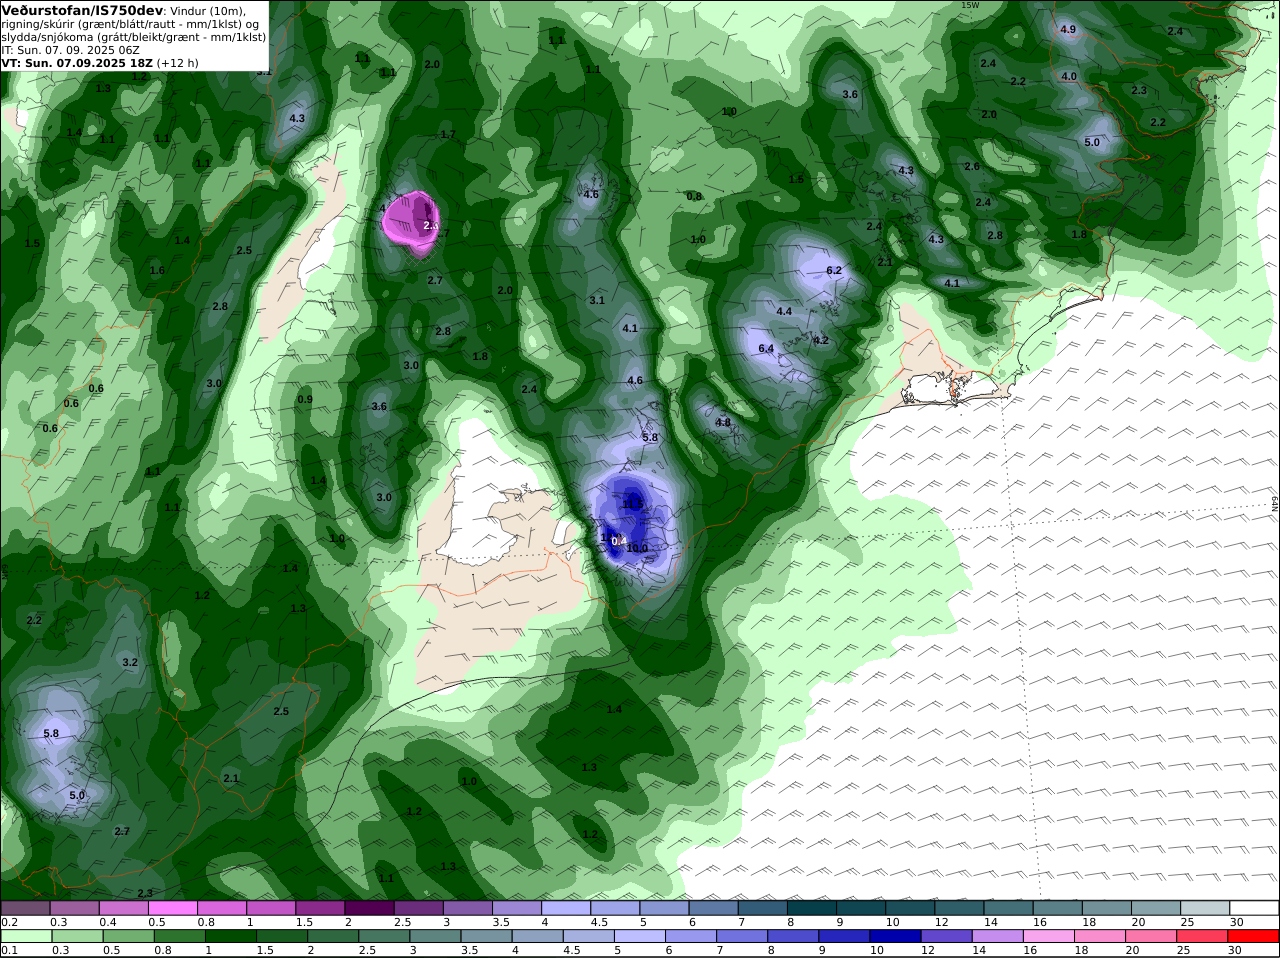The image size is (1280, 958).
Task: Click the white 0.4 value in the dark blue core
Action: (619, 541)
